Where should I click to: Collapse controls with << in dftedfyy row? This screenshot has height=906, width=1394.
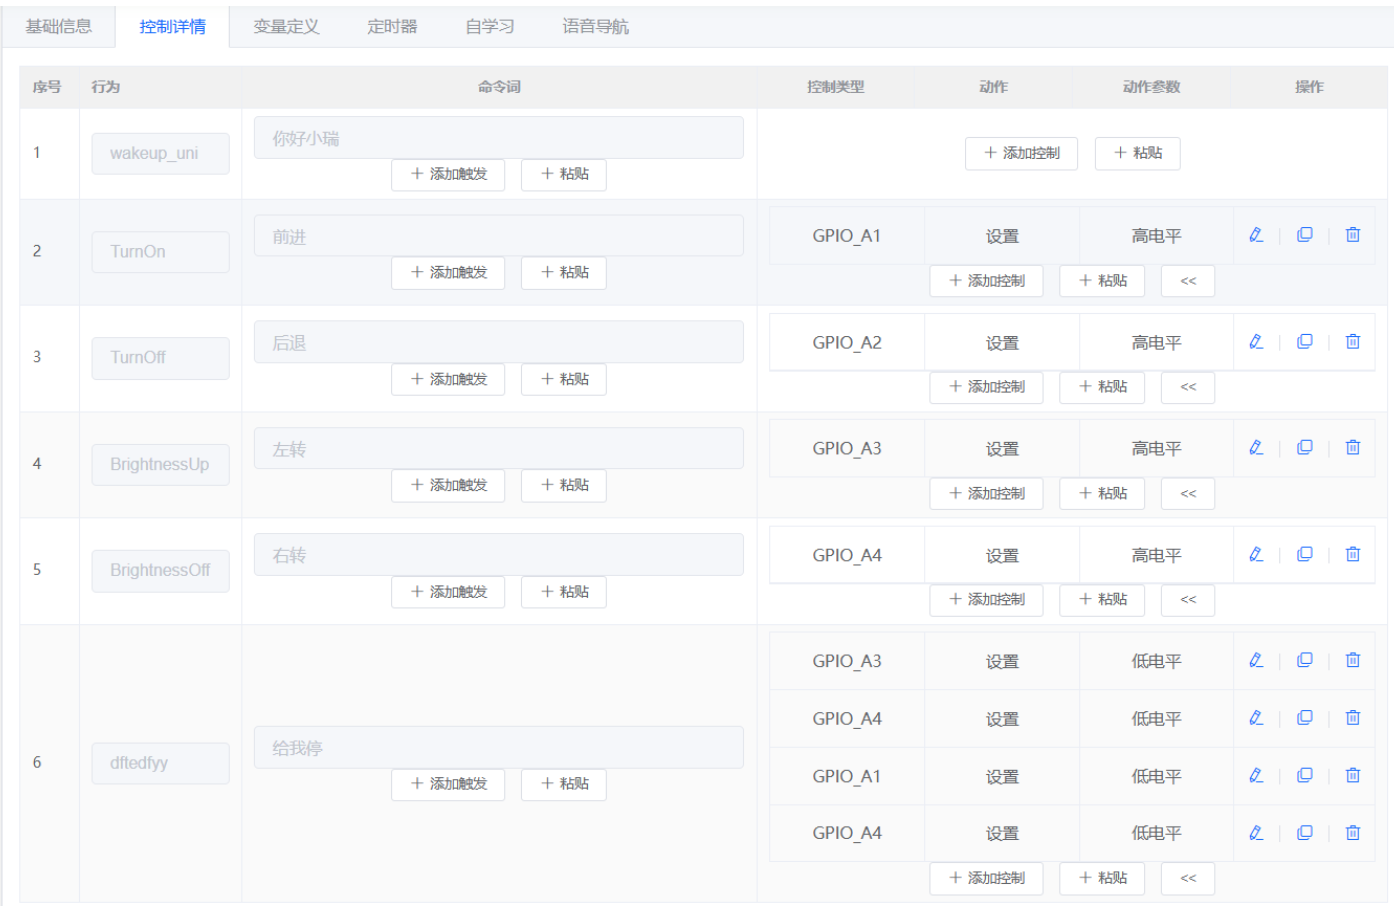point(1188,878)
